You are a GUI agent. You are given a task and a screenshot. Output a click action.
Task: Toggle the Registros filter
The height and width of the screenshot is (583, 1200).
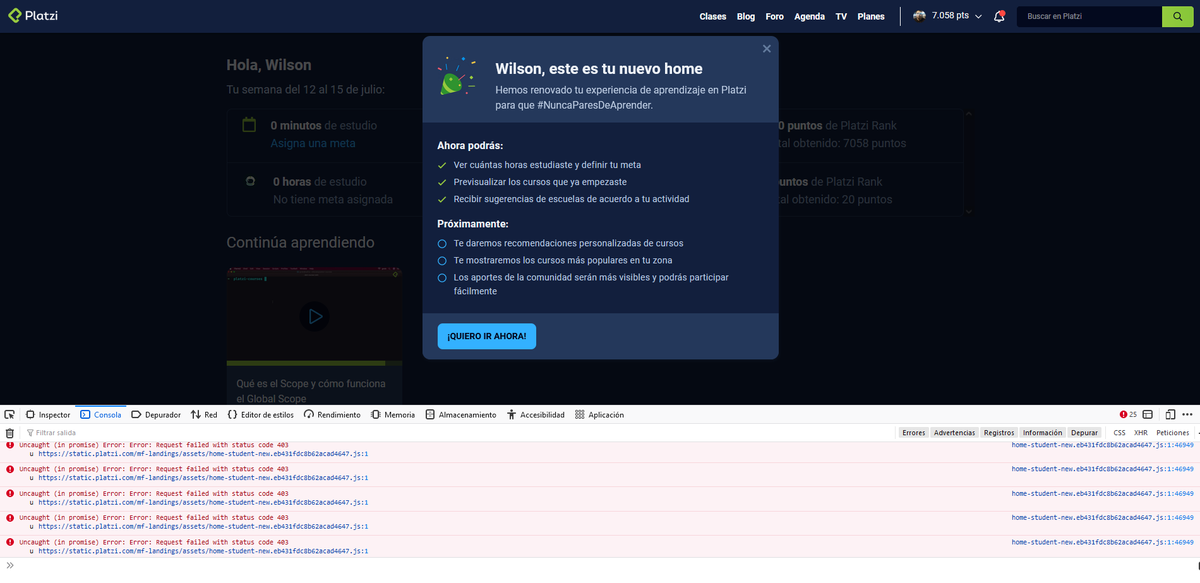tap(999, 432)
